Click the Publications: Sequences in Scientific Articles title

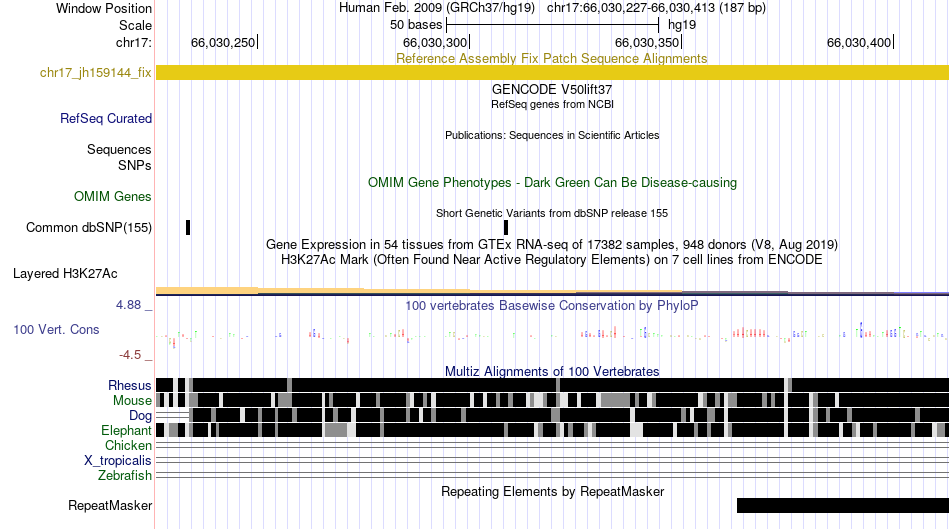552,136
